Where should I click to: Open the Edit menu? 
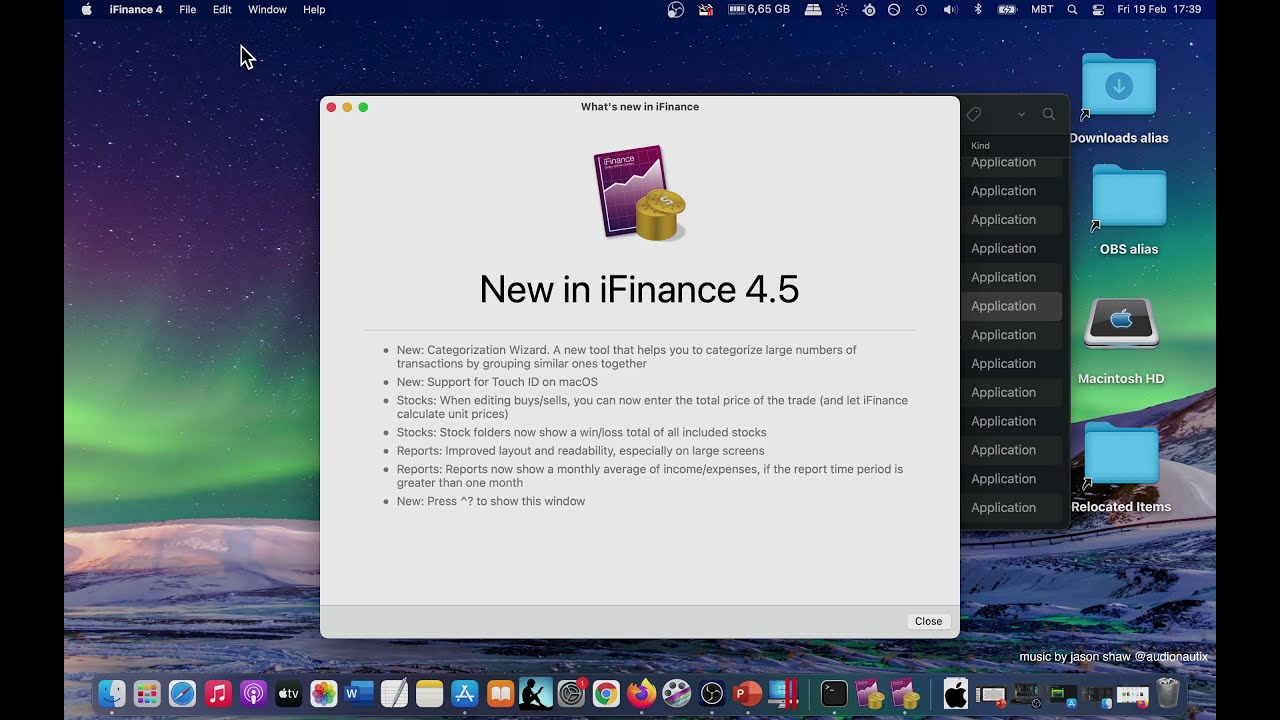tap(222, 9)
